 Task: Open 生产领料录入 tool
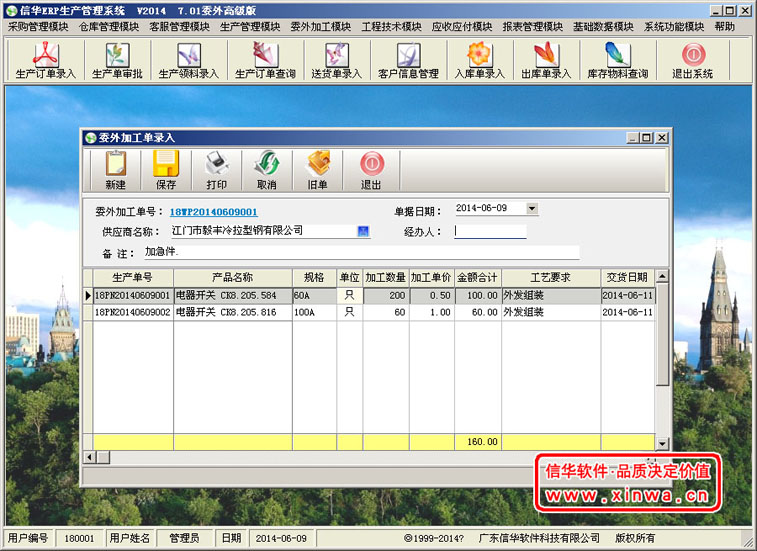coord(189,61)
